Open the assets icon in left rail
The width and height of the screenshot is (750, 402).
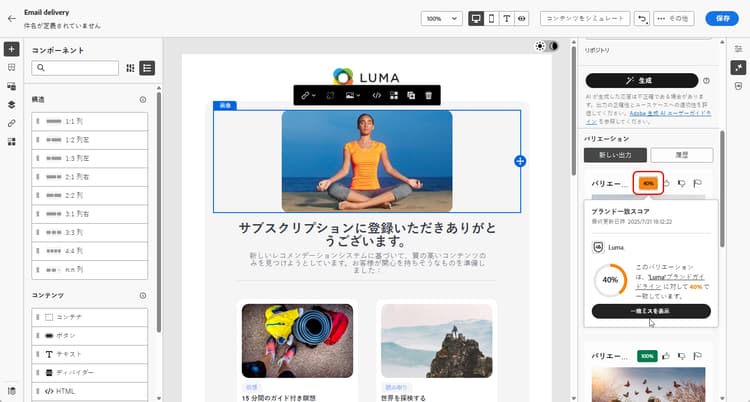point(11,86)
